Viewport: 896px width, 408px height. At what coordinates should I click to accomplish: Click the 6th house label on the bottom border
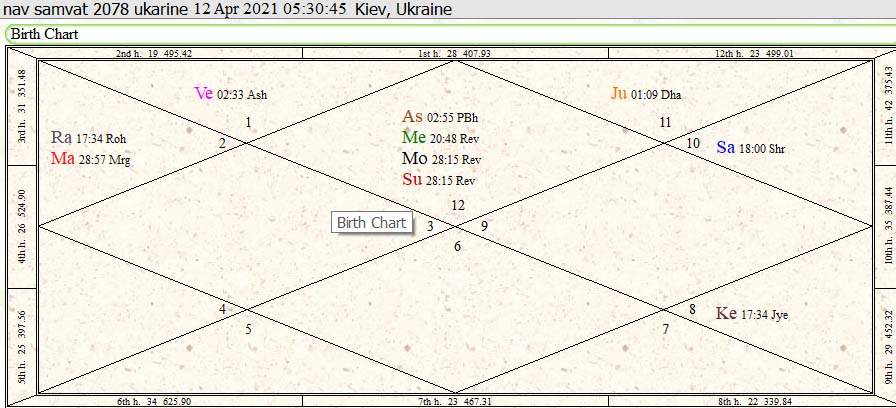[154, 401]
